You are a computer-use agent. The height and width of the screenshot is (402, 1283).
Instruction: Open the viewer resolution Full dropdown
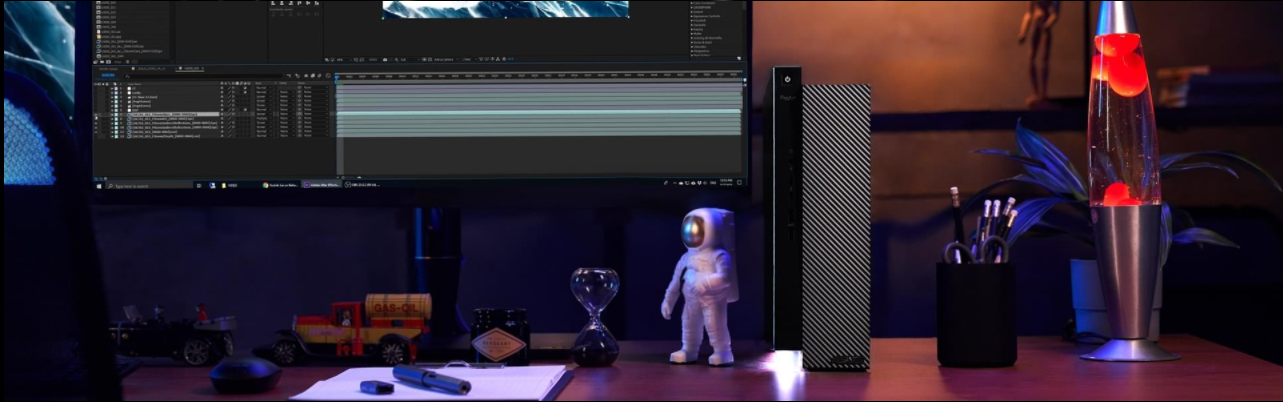pyautogui.click(x=409, y=59)
